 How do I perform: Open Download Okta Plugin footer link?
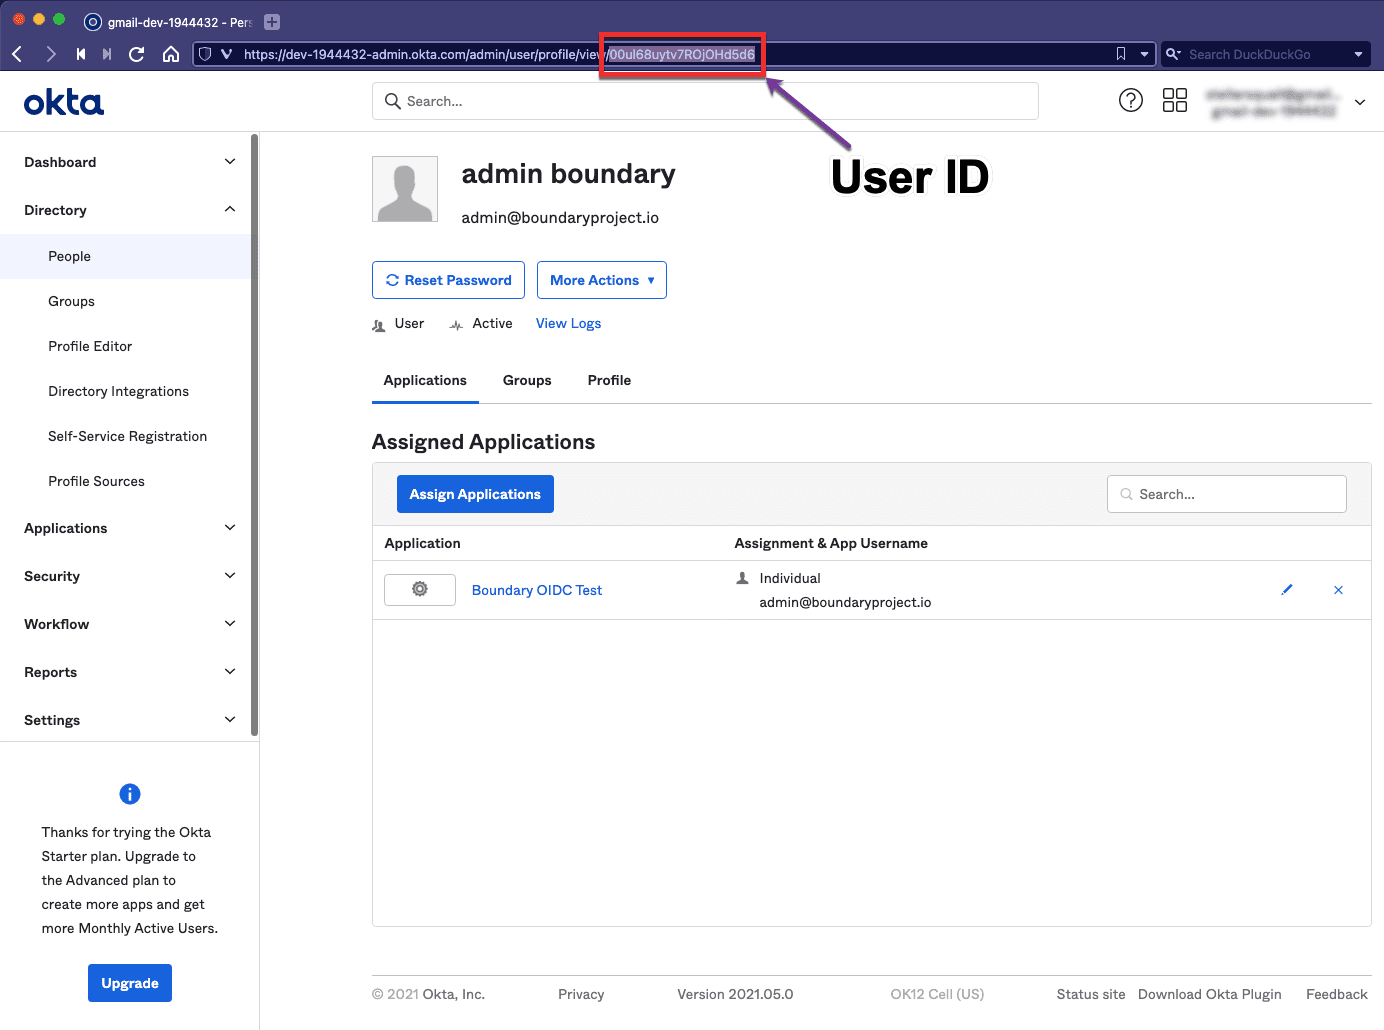pos(1210,994)
